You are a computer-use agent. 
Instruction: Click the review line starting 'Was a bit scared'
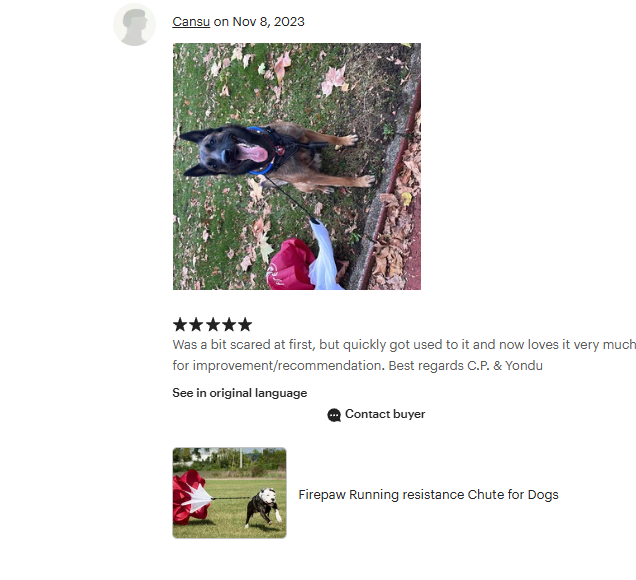click(404, 345)
